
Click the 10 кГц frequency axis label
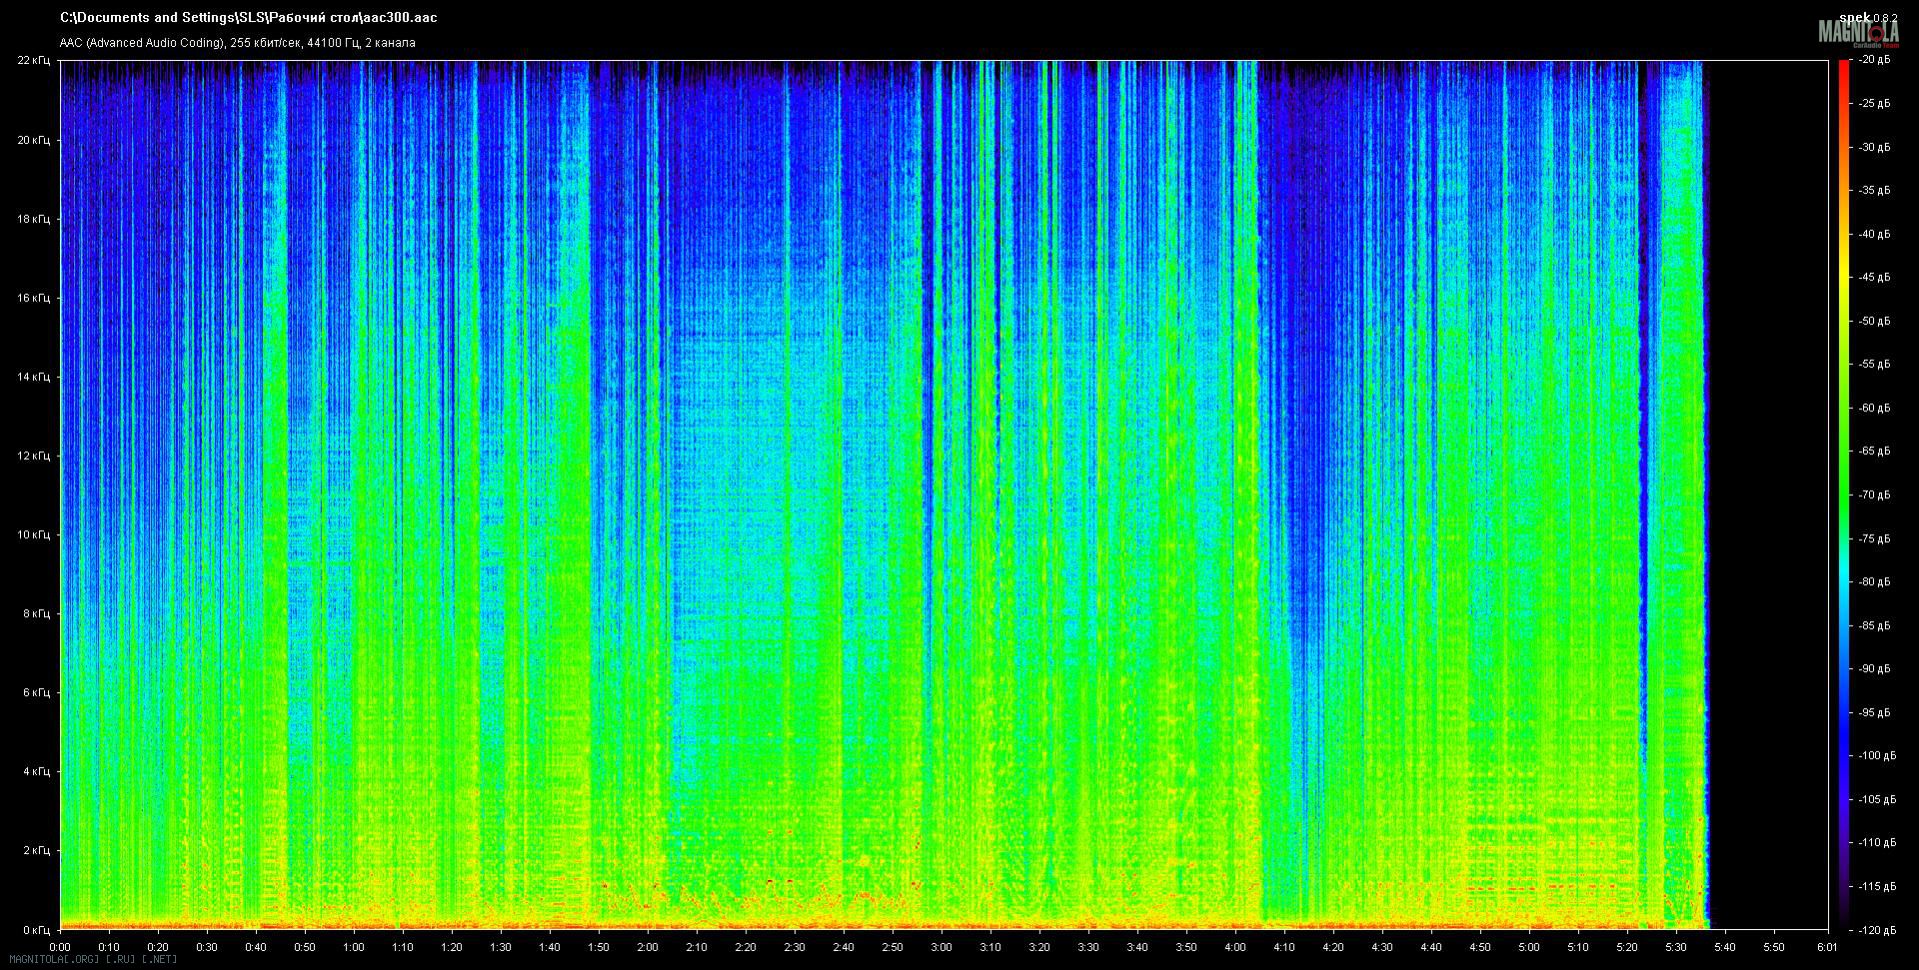33,535
